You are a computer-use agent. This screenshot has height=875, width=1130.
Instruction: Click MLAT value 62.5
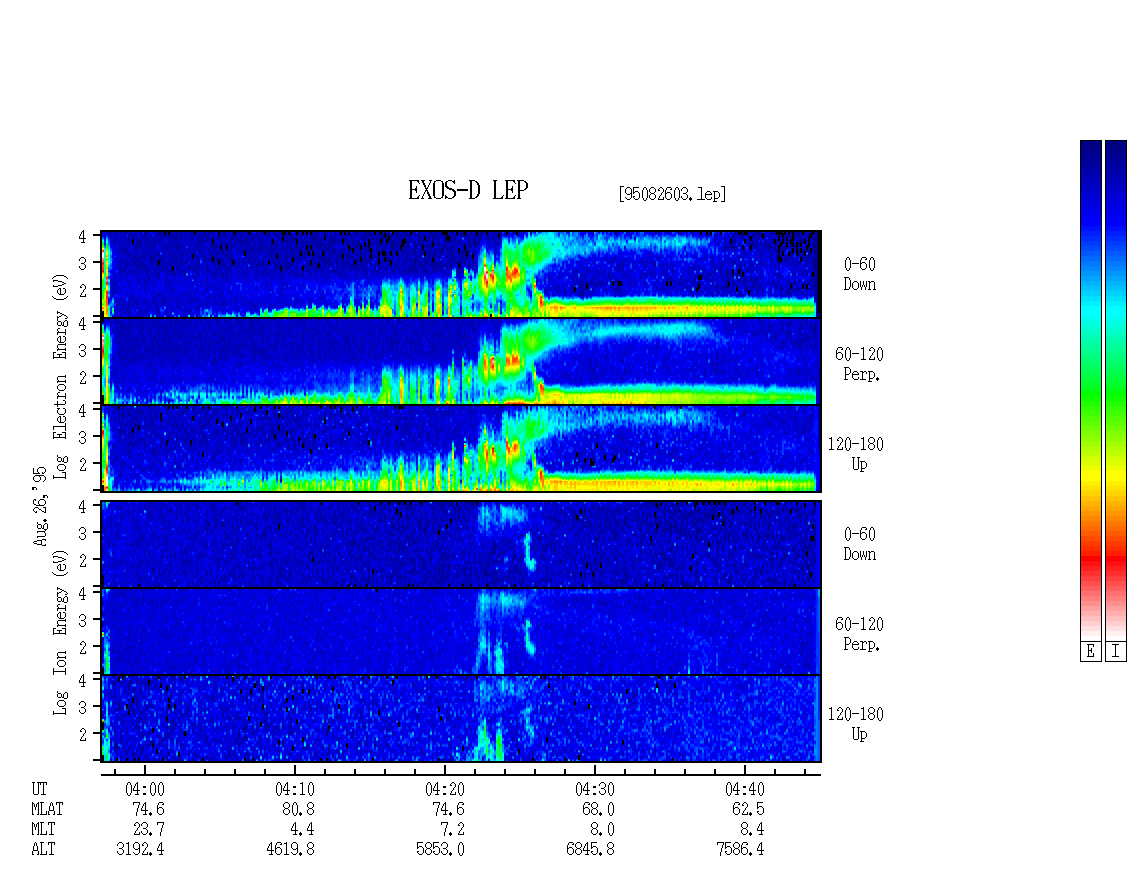[748, 809]
